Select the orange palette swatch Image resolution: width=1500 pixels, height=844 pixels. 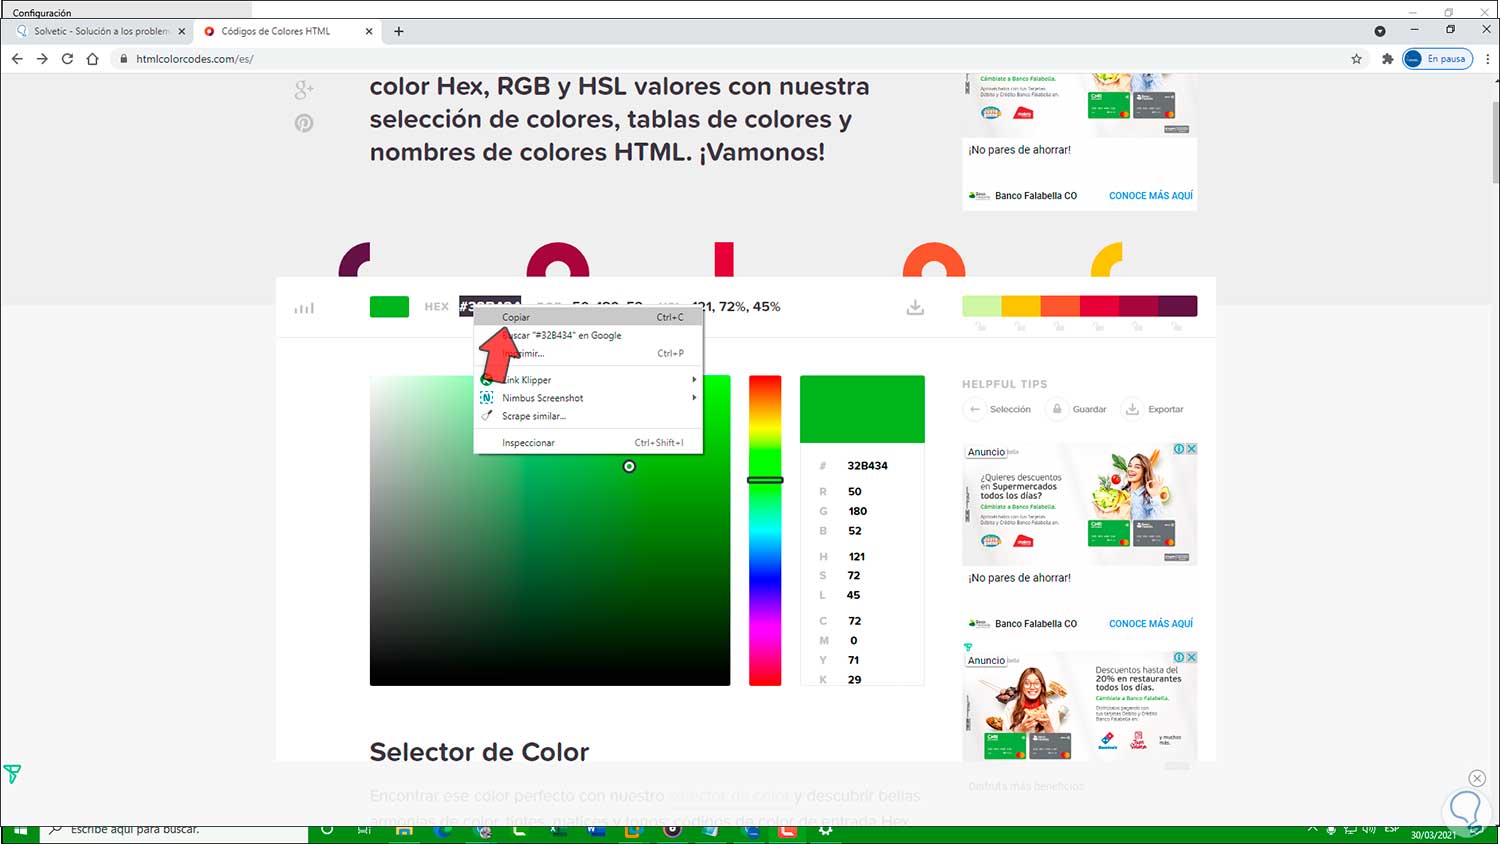1060,306
